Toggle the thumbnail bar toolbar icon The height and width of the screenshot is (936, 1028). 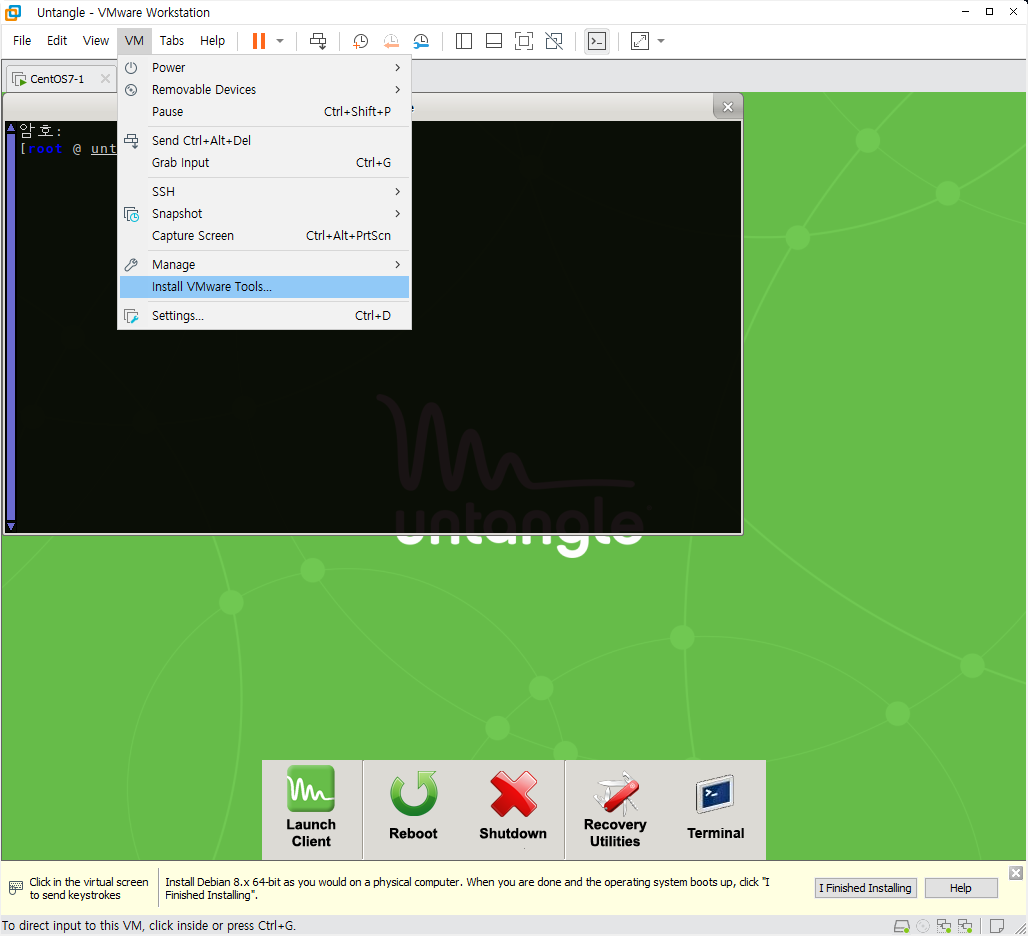(x=494, y=41)
